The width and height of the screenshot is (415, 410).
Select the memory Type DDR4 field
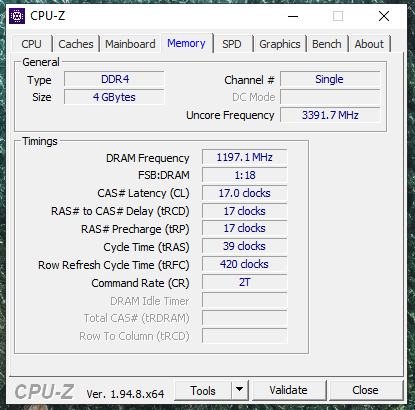point(114,79)
